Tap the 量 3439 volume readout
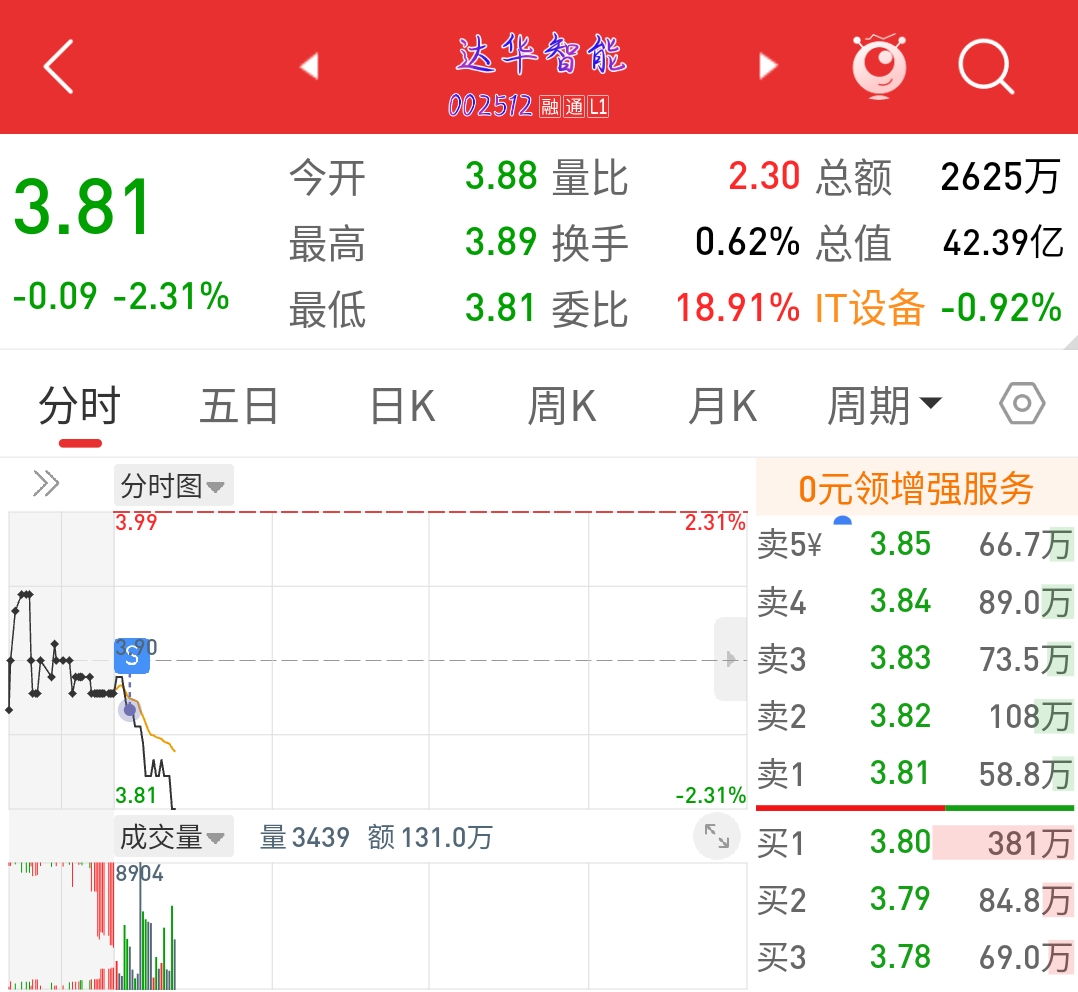 pos(305,837)
